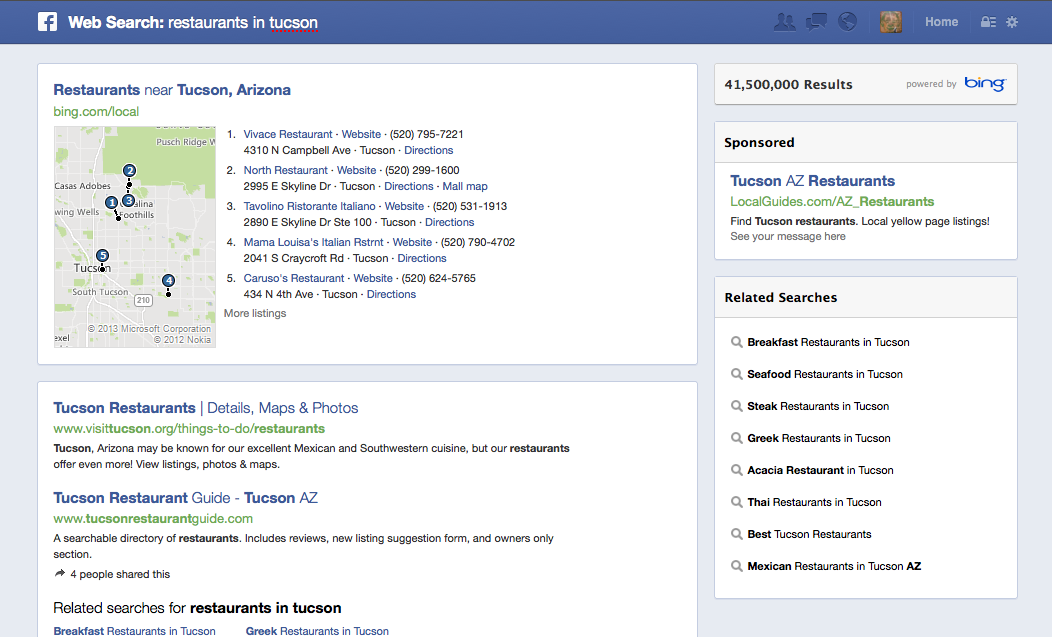Visit Website link for Mama Louisa's
Viewport: 1052px width, 637px height.
click(412, 242)
